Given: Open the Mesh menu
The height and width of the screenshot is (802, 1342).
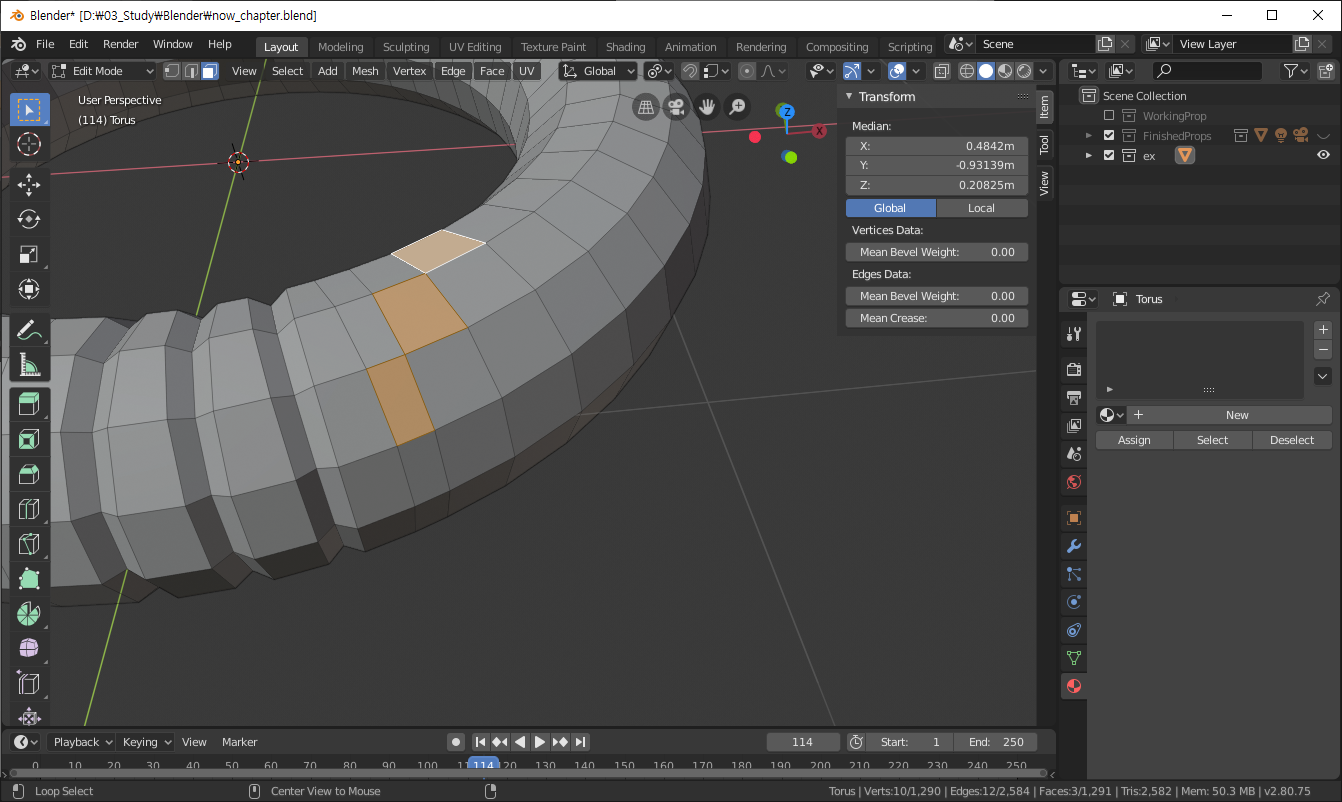Looking at the screenshot, I should pos(365,71).
